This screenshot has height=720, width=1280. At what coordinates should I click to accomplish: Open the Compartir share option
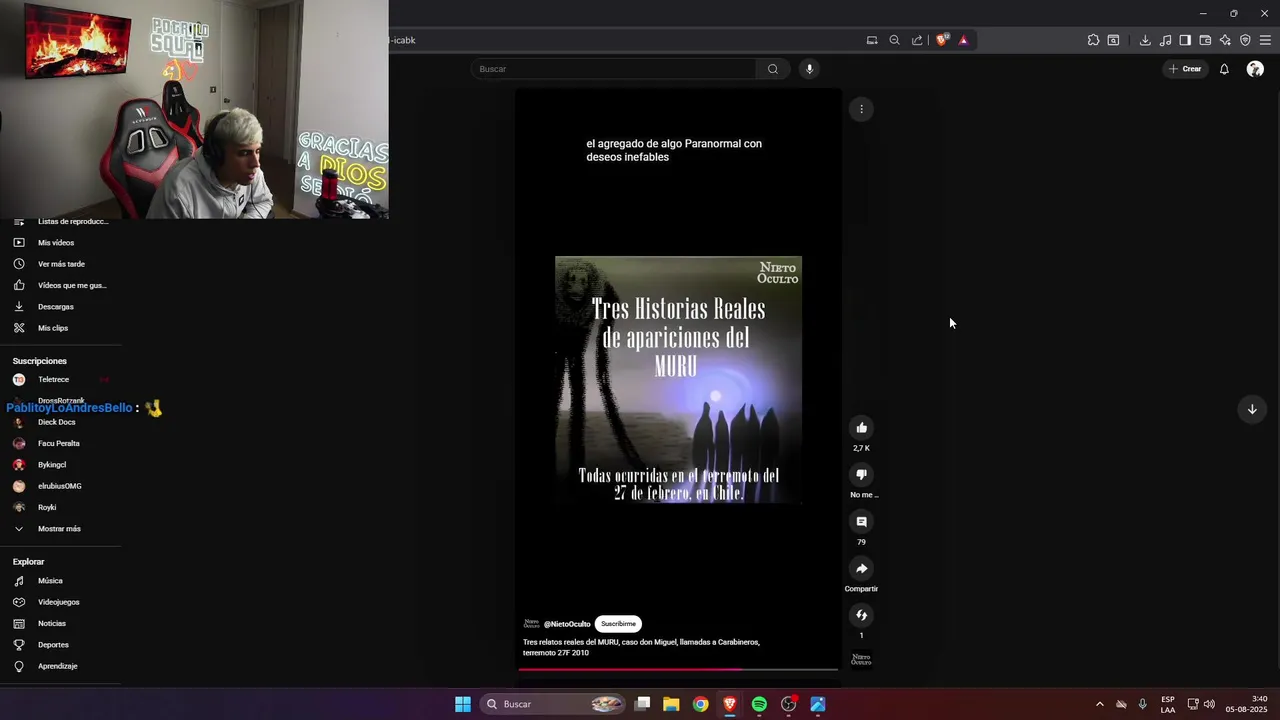pyautogui.click(x=861, y=569)
